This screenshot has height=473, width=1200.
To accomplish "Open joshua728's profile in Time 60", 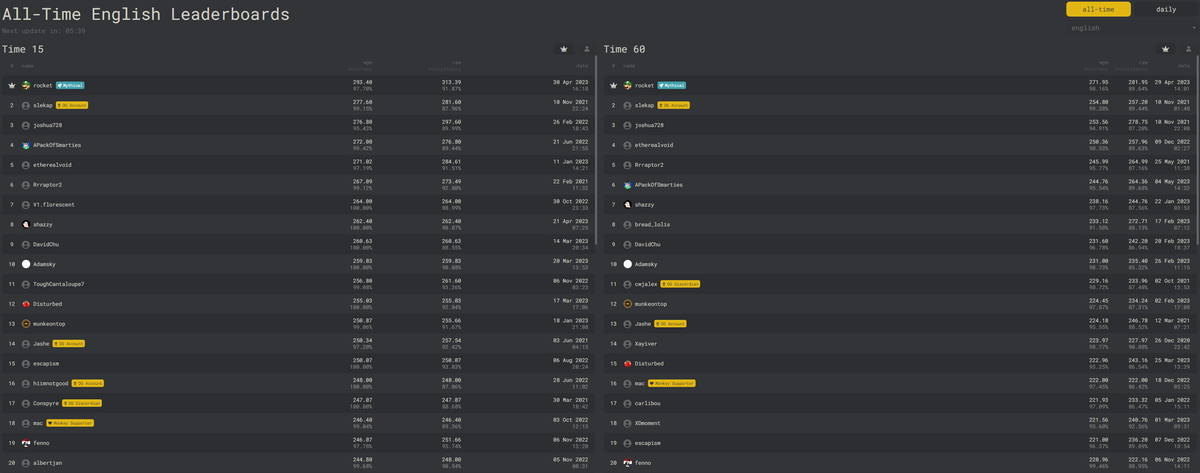I will pyautogui.click(x=649, y=125).
